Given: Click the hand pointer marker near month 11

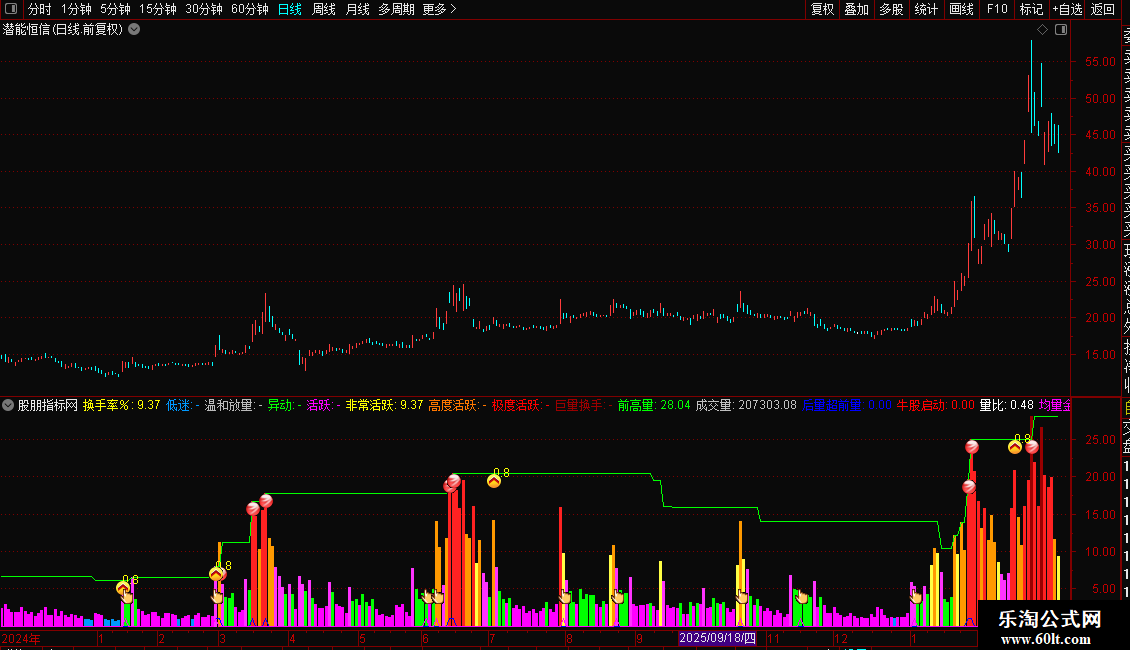Looking at the screenshot, I should click(x=742, y=597).
